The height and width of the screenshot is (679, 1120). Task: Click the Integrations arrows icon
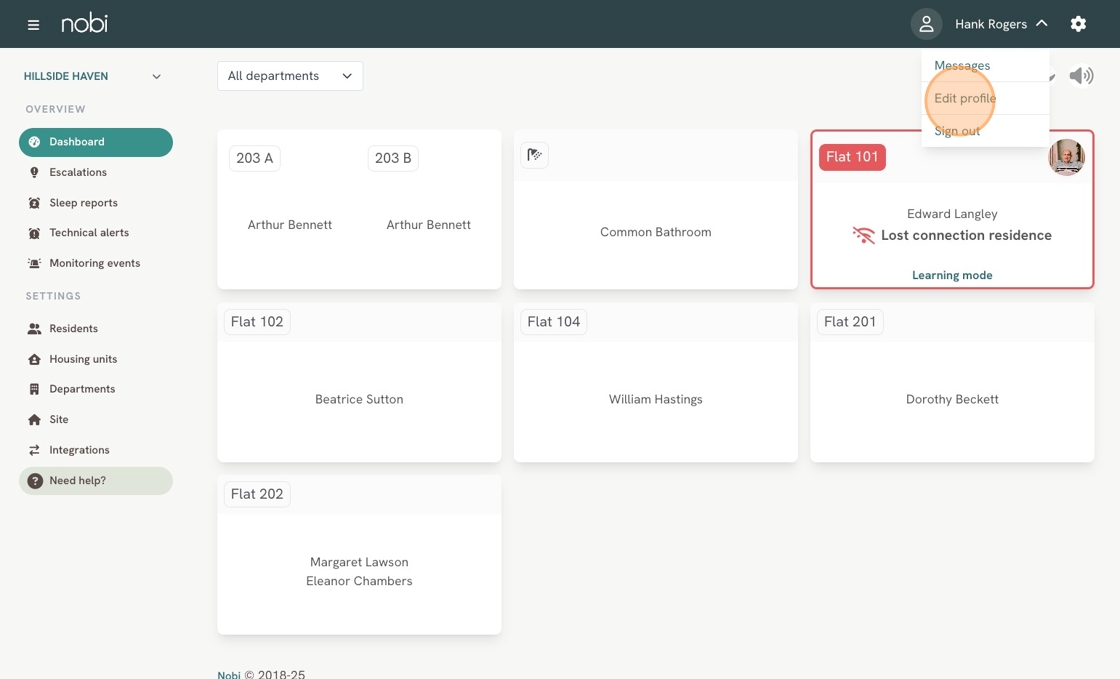(34, 450)
